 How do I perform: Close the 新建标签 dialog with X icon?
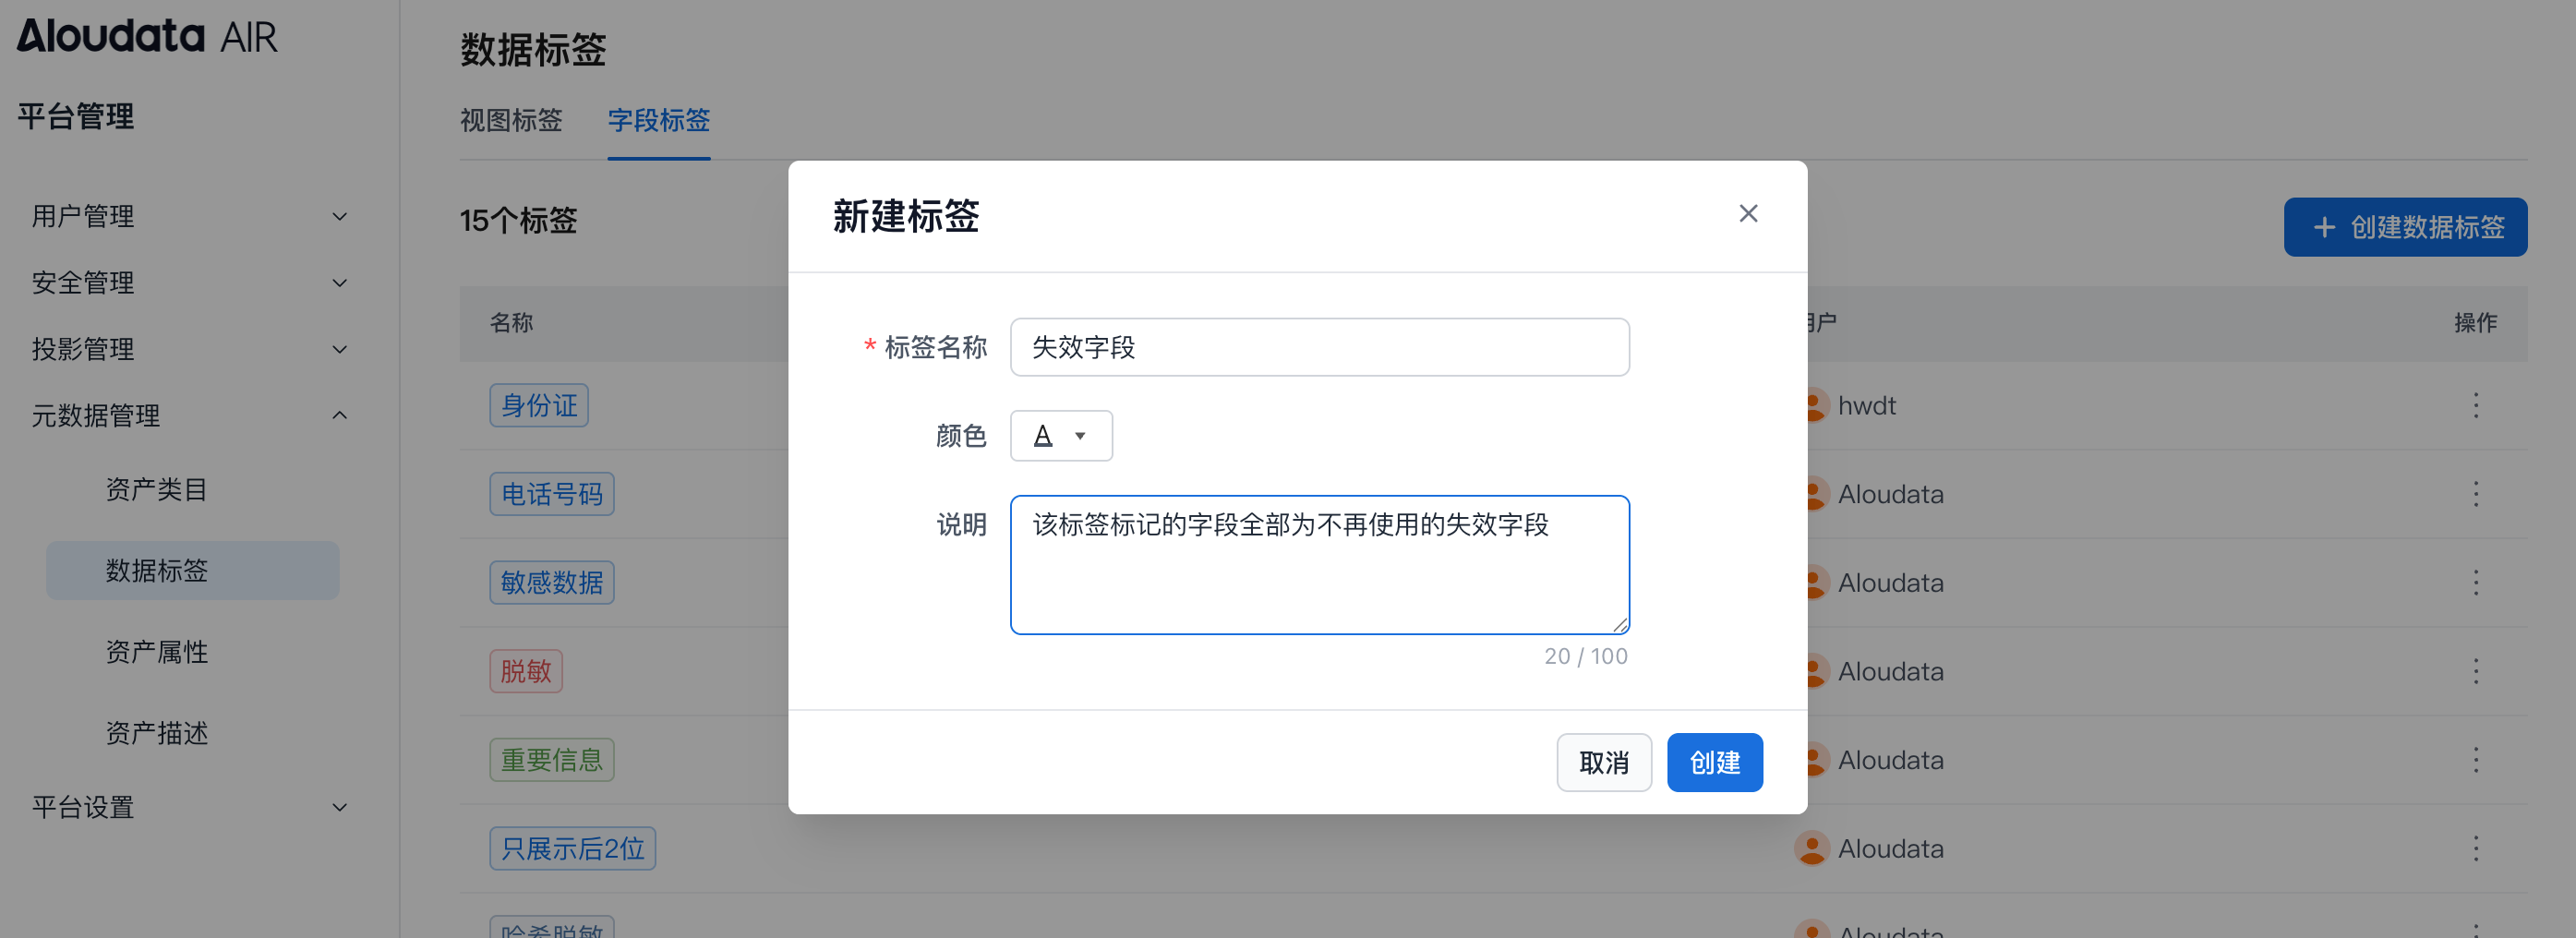[x=1747, y=214]
